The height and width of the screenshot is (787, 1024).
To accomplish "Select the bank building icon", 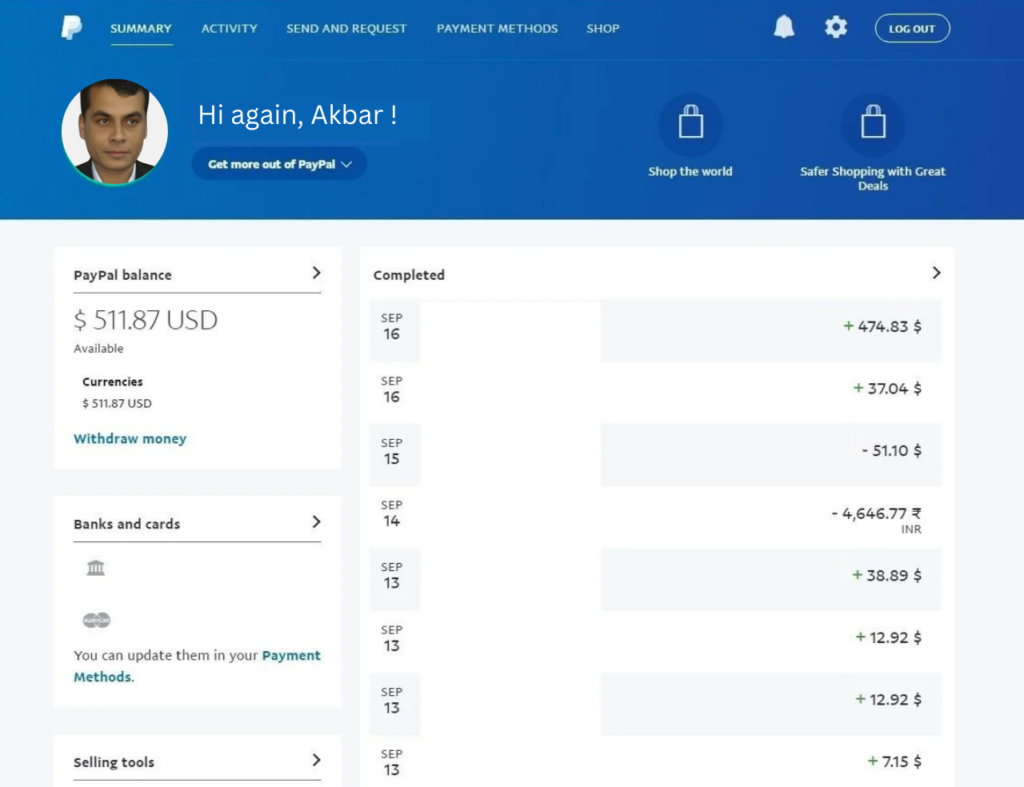I will [x=95, y=568].
